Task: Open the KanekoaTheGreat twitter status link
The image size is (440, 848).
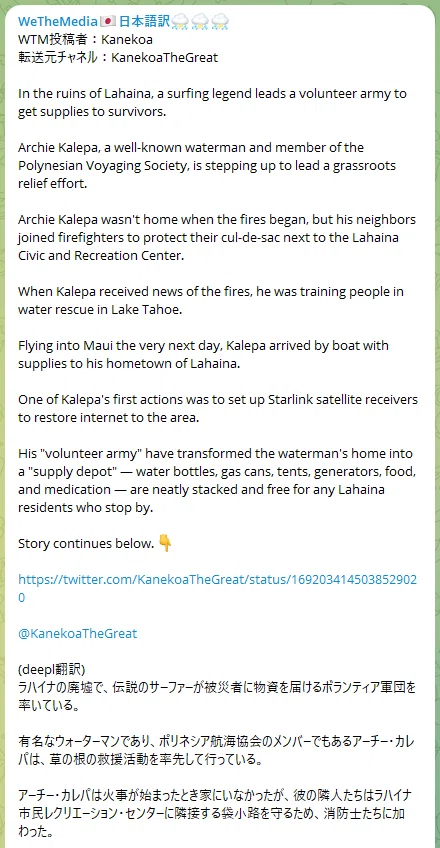Action: coord(217,588)
